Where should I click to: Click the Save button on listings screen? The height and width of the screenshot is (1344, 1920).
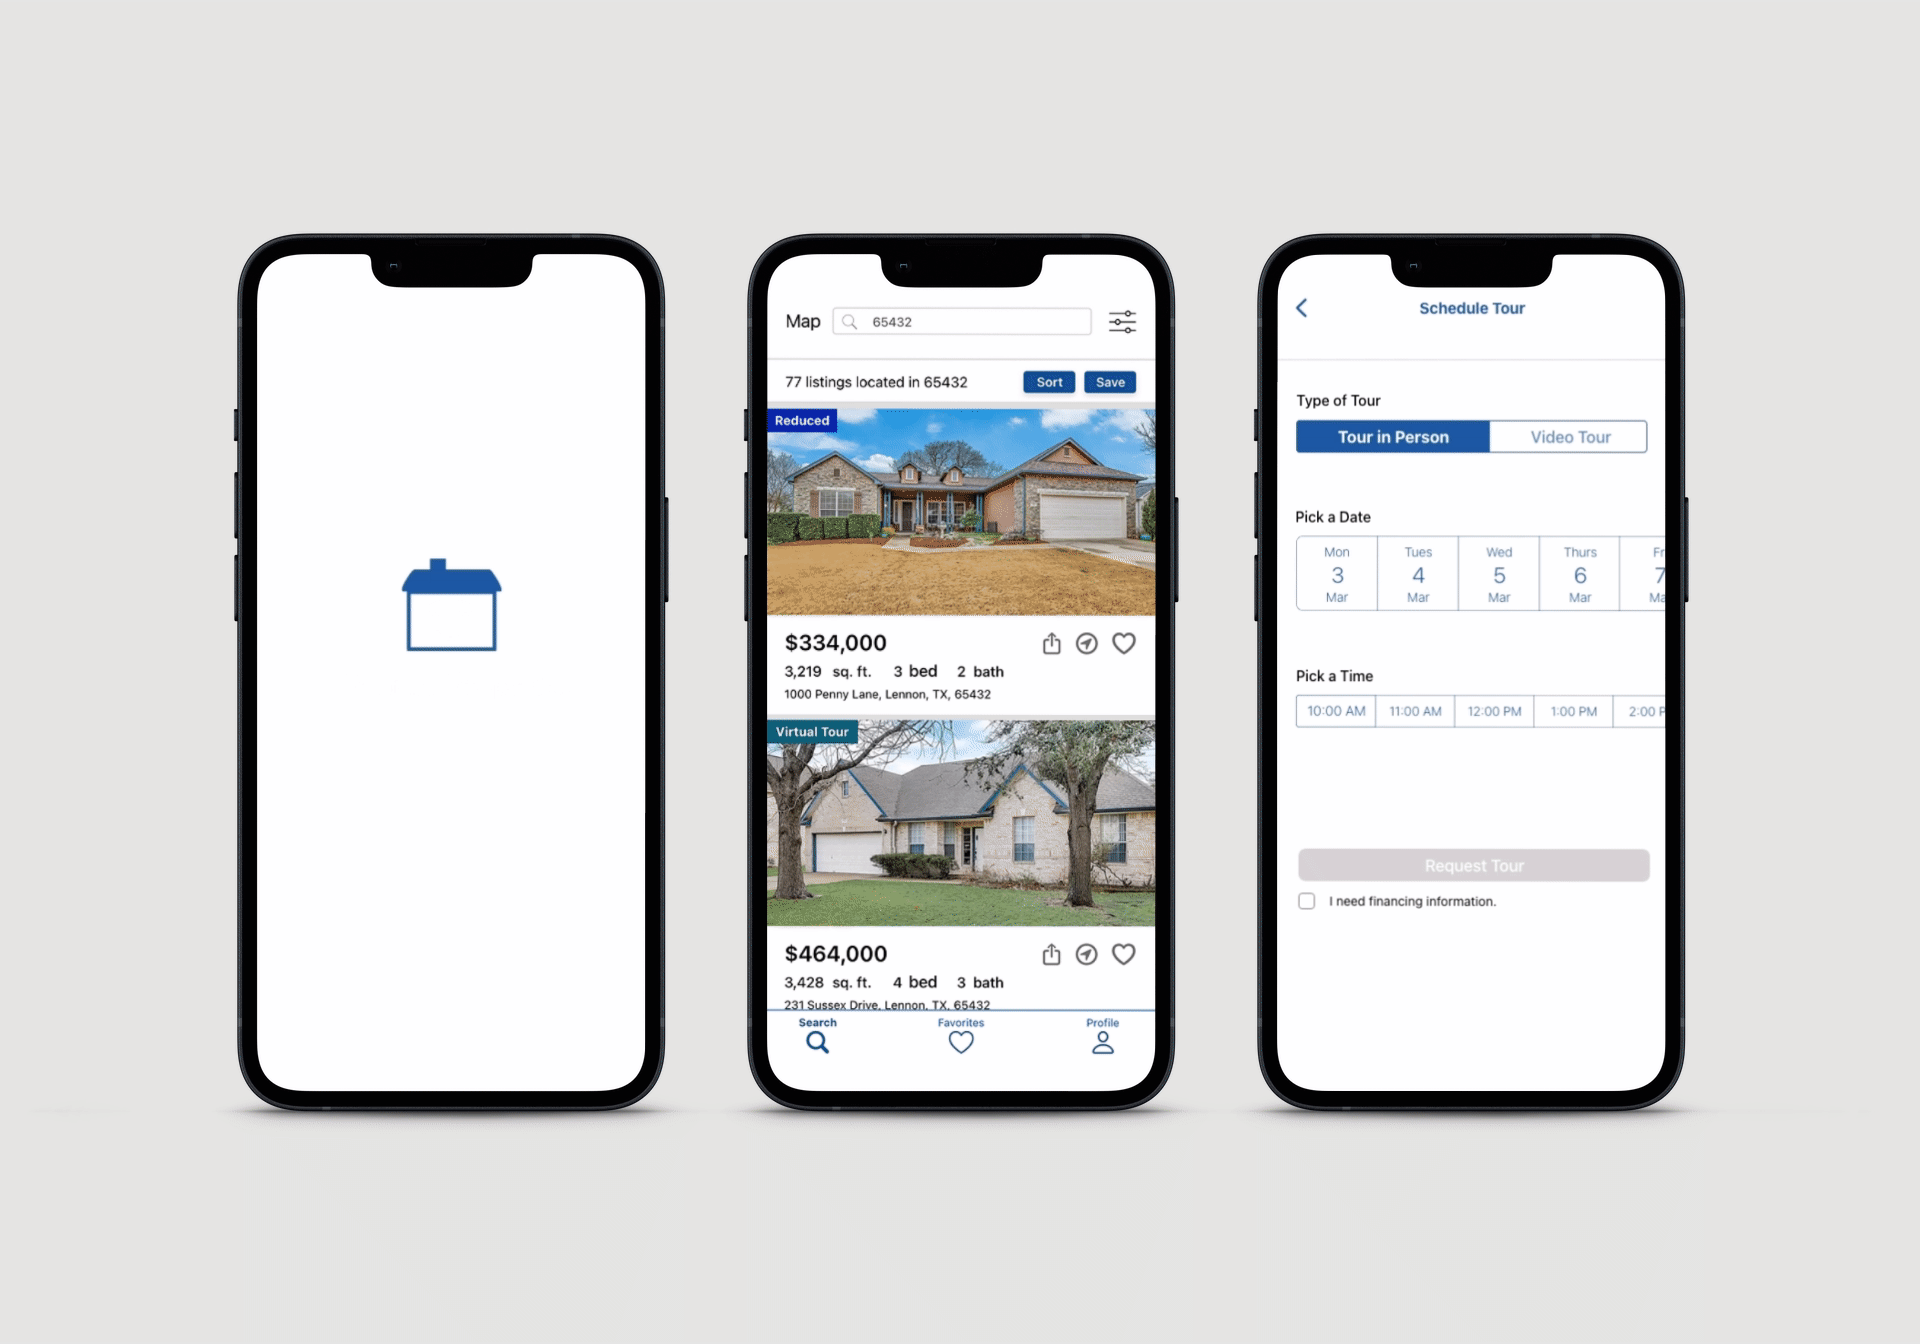(1113, 382)
